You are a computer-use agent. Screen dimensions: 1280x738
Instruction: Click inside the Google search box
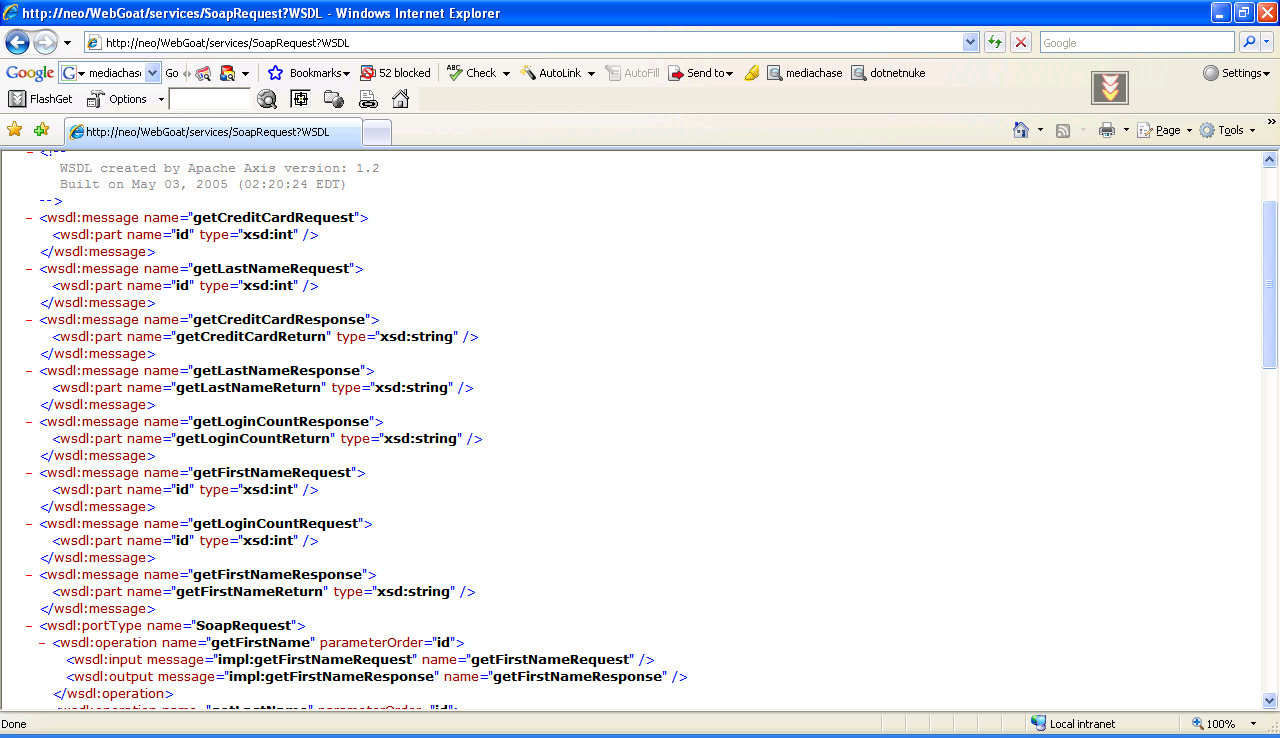tap(1136, 43)
